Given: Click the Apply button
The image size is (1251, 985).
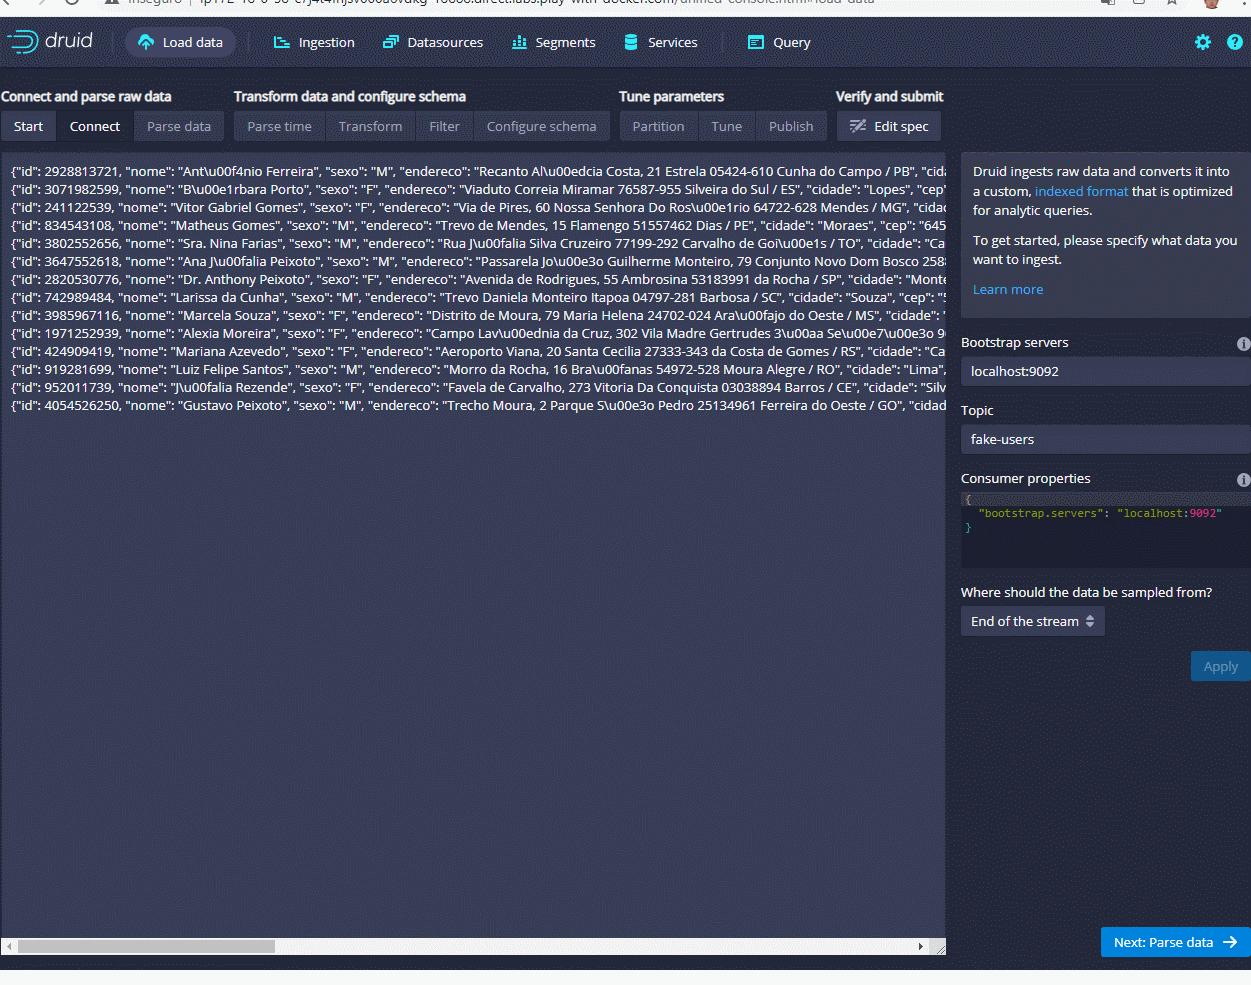Looking at the screenshot, I should (1219, 666).
